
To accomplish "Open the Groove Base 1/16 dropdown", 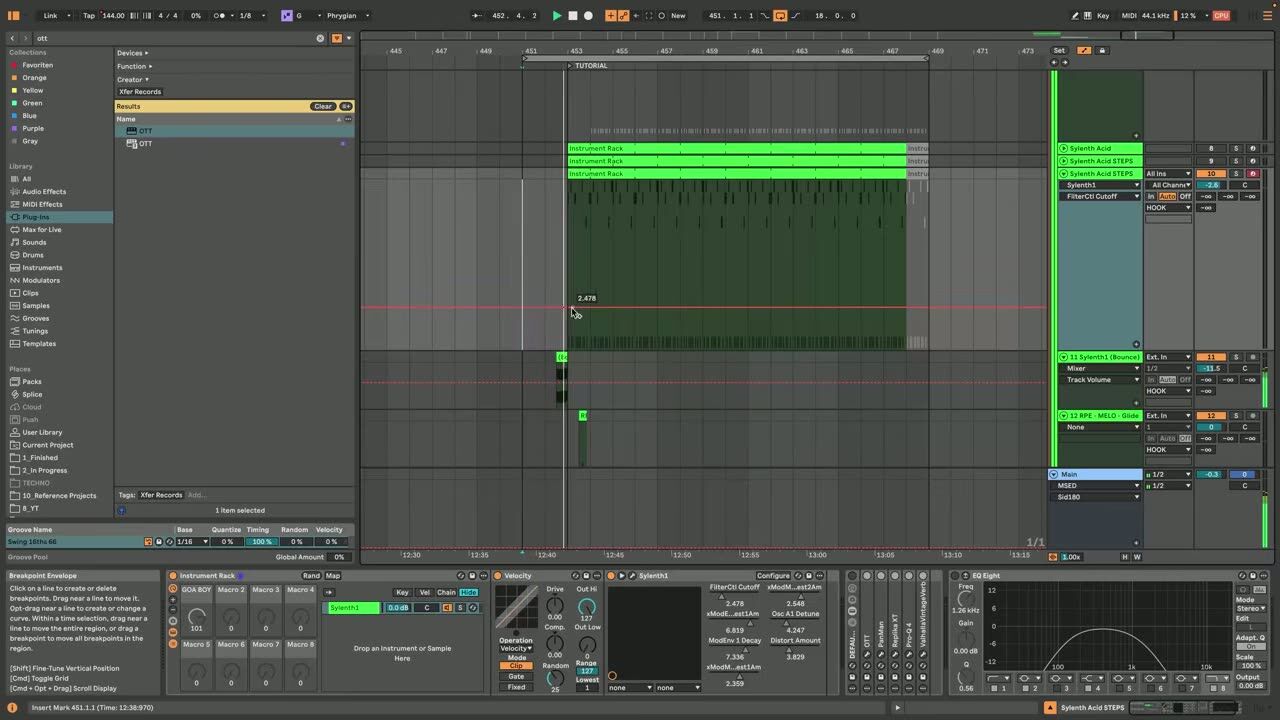I will (192, 542).
